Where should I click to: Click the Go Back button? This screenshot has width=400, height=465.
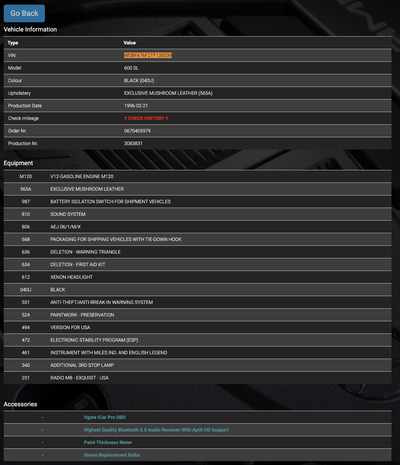pos(24,13)
